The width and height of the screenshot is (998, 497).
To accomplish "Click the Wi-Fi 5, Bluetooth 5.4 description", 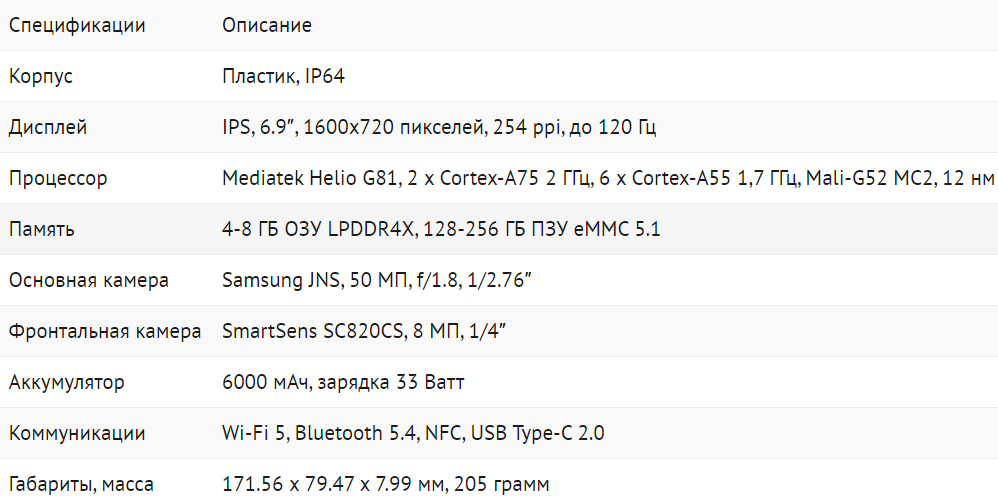I will click(x=413, y=433).
